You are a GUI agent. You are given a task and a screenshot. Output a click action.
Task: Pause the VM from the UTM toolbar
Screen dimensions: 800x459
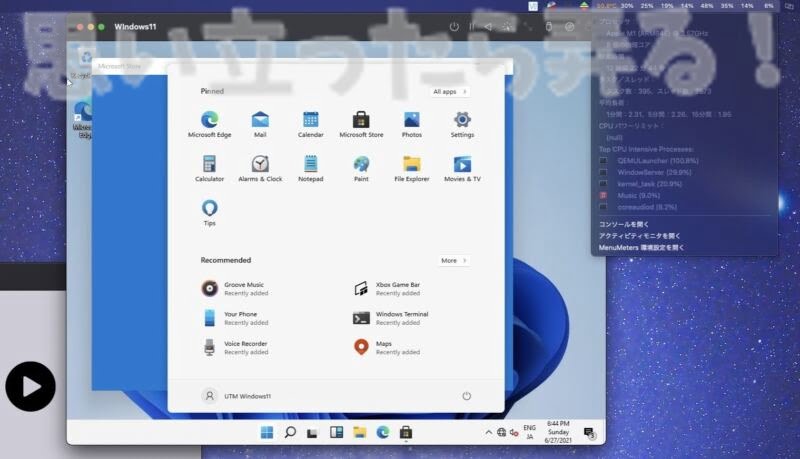(472, 27)
